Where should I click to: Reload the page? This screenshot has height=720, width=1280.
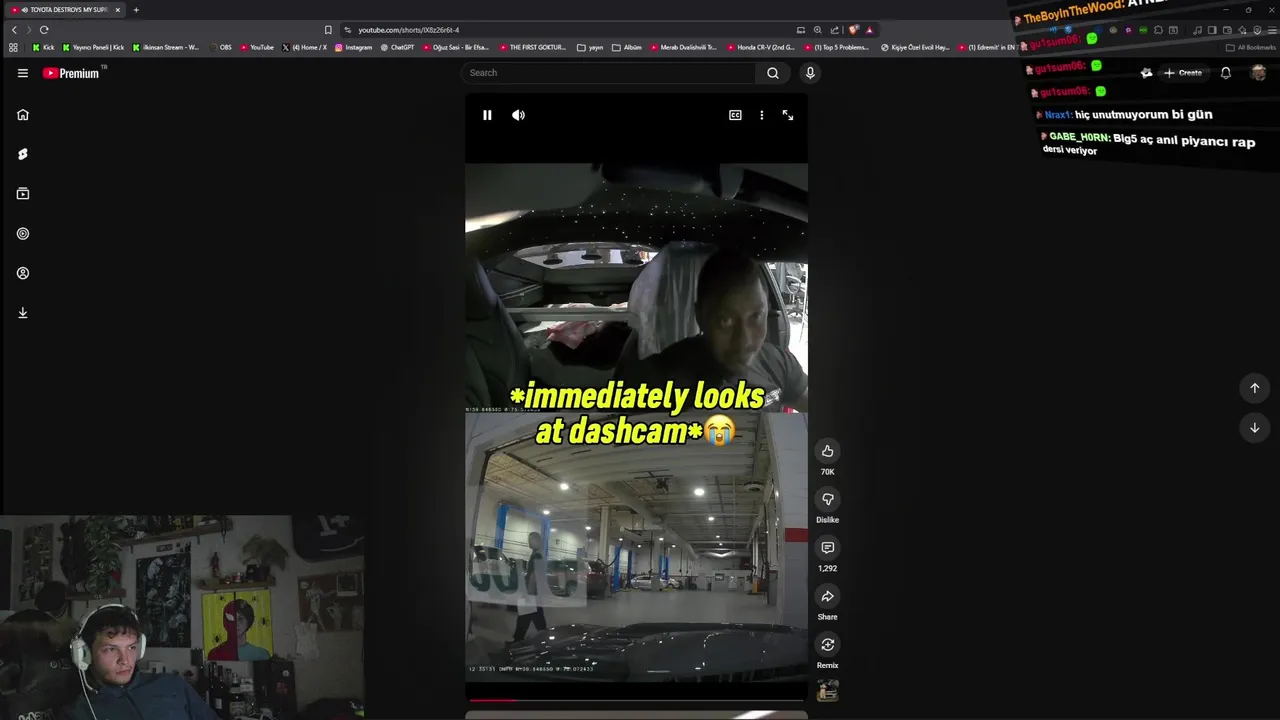(x=44, y=30)
